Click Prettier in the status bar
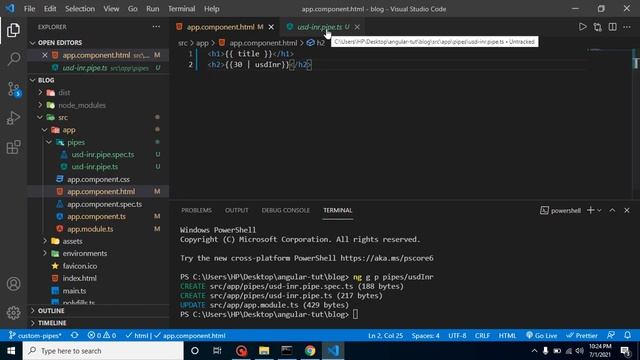Viewport: 640px width, 360px height. pos(582,336)
